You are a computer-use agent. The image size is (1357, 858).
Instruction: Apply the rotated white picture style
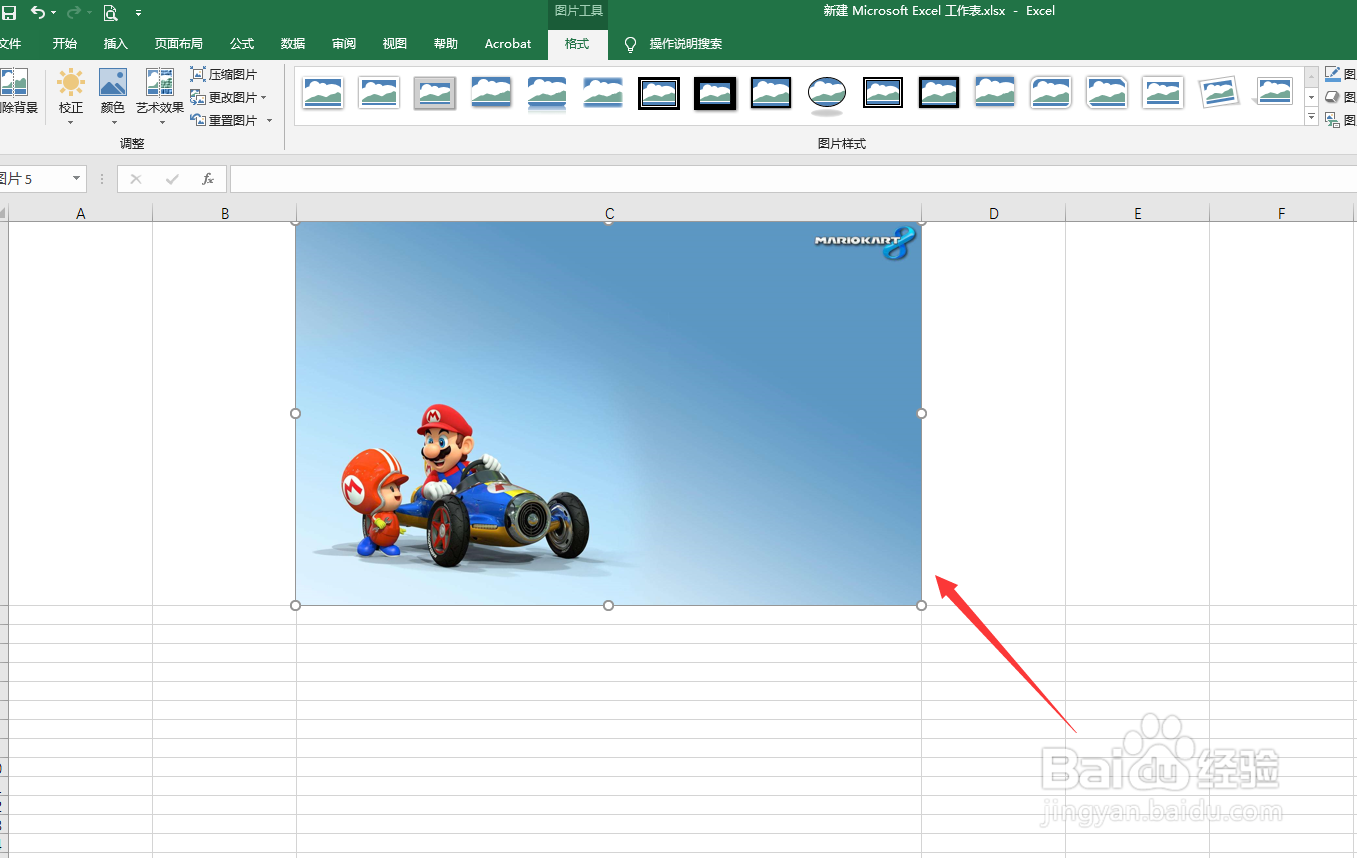tap(1219, 93)
